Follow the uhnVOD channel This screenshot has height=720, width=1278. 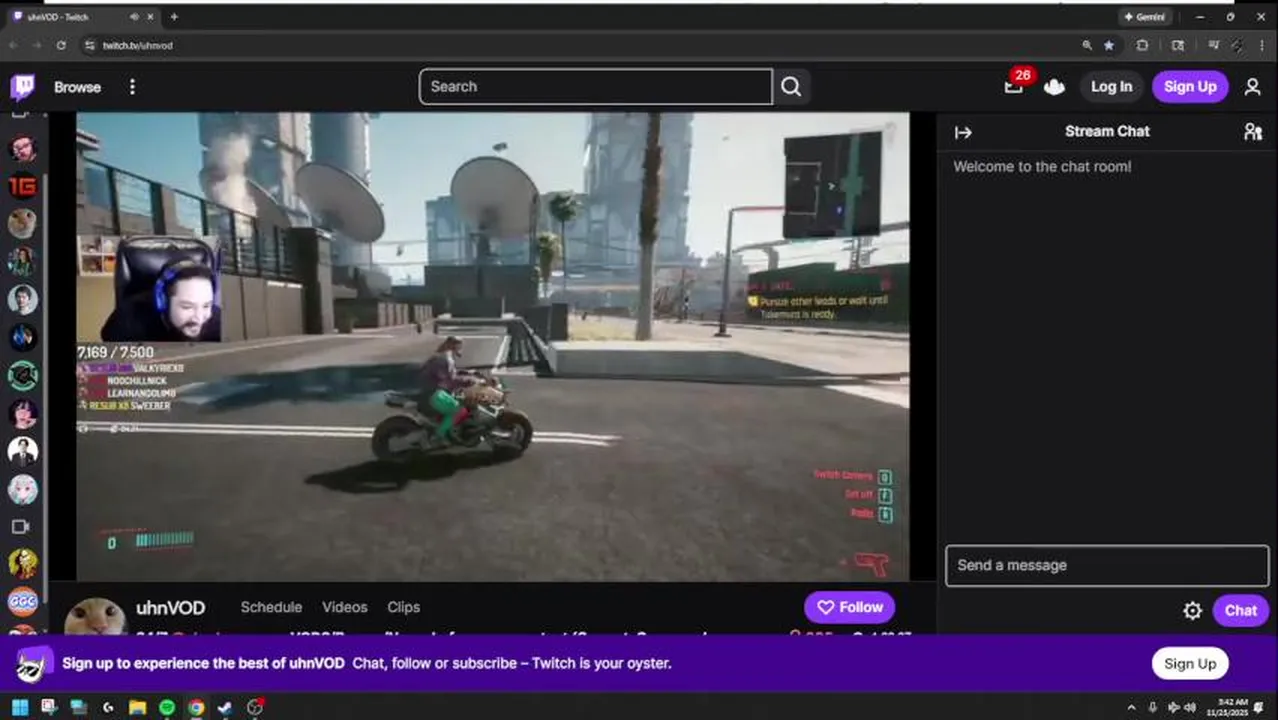coord(849,607)
